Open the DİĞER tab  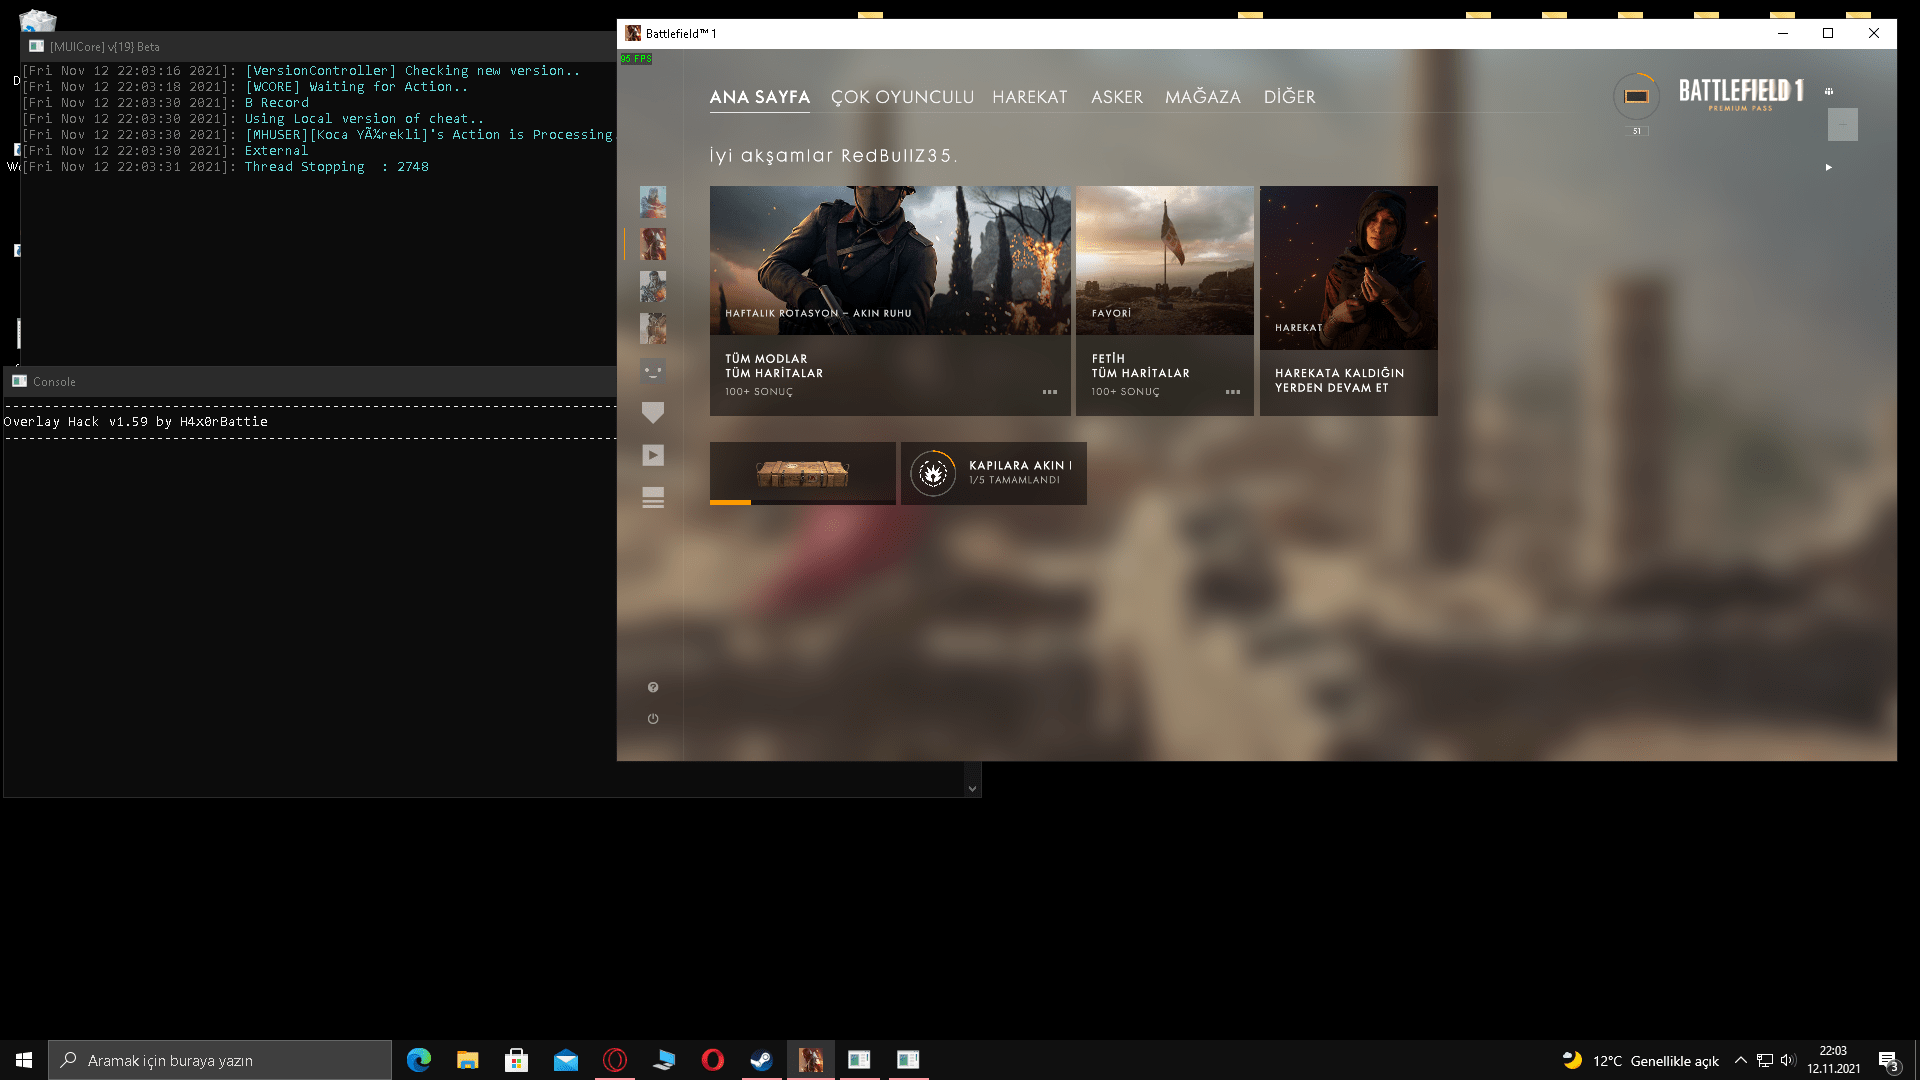1290,97
